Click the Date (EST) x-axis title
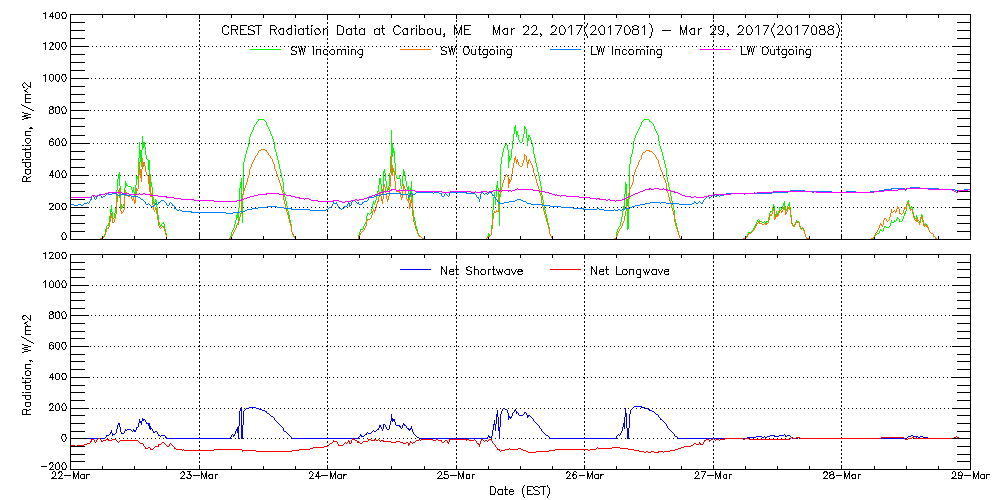The image size is (1000, 500). [x=520, y=492]
